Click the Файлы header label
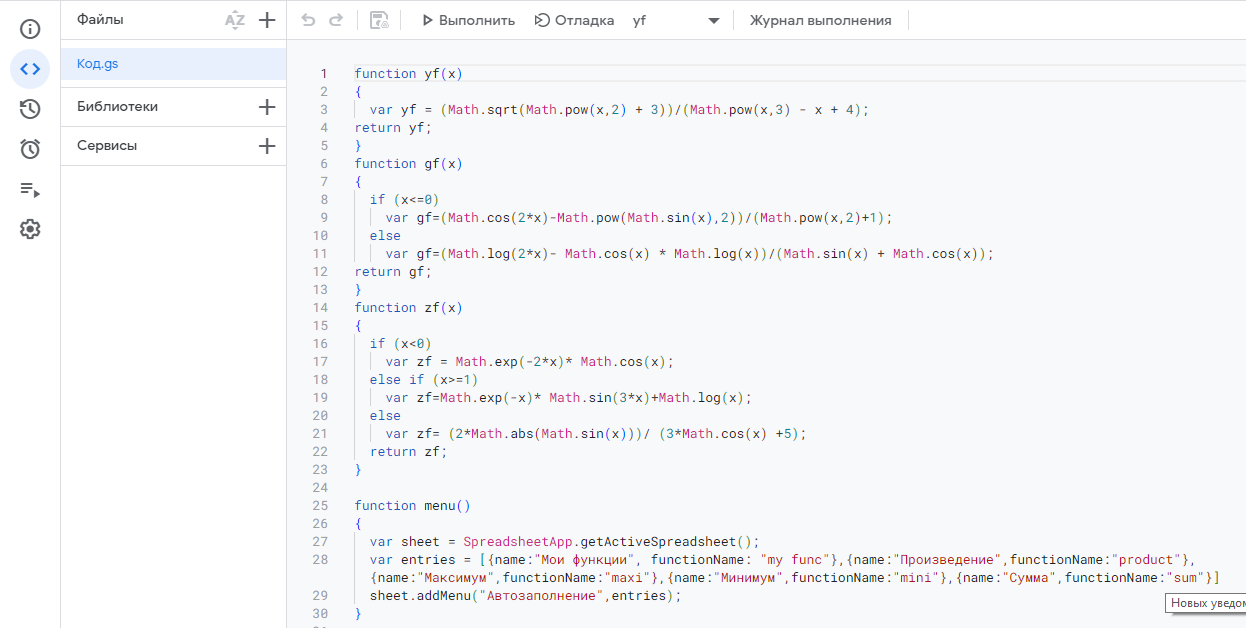This screenshot has width=1246, height=628. pyautogui.click(x=100, y=20)
